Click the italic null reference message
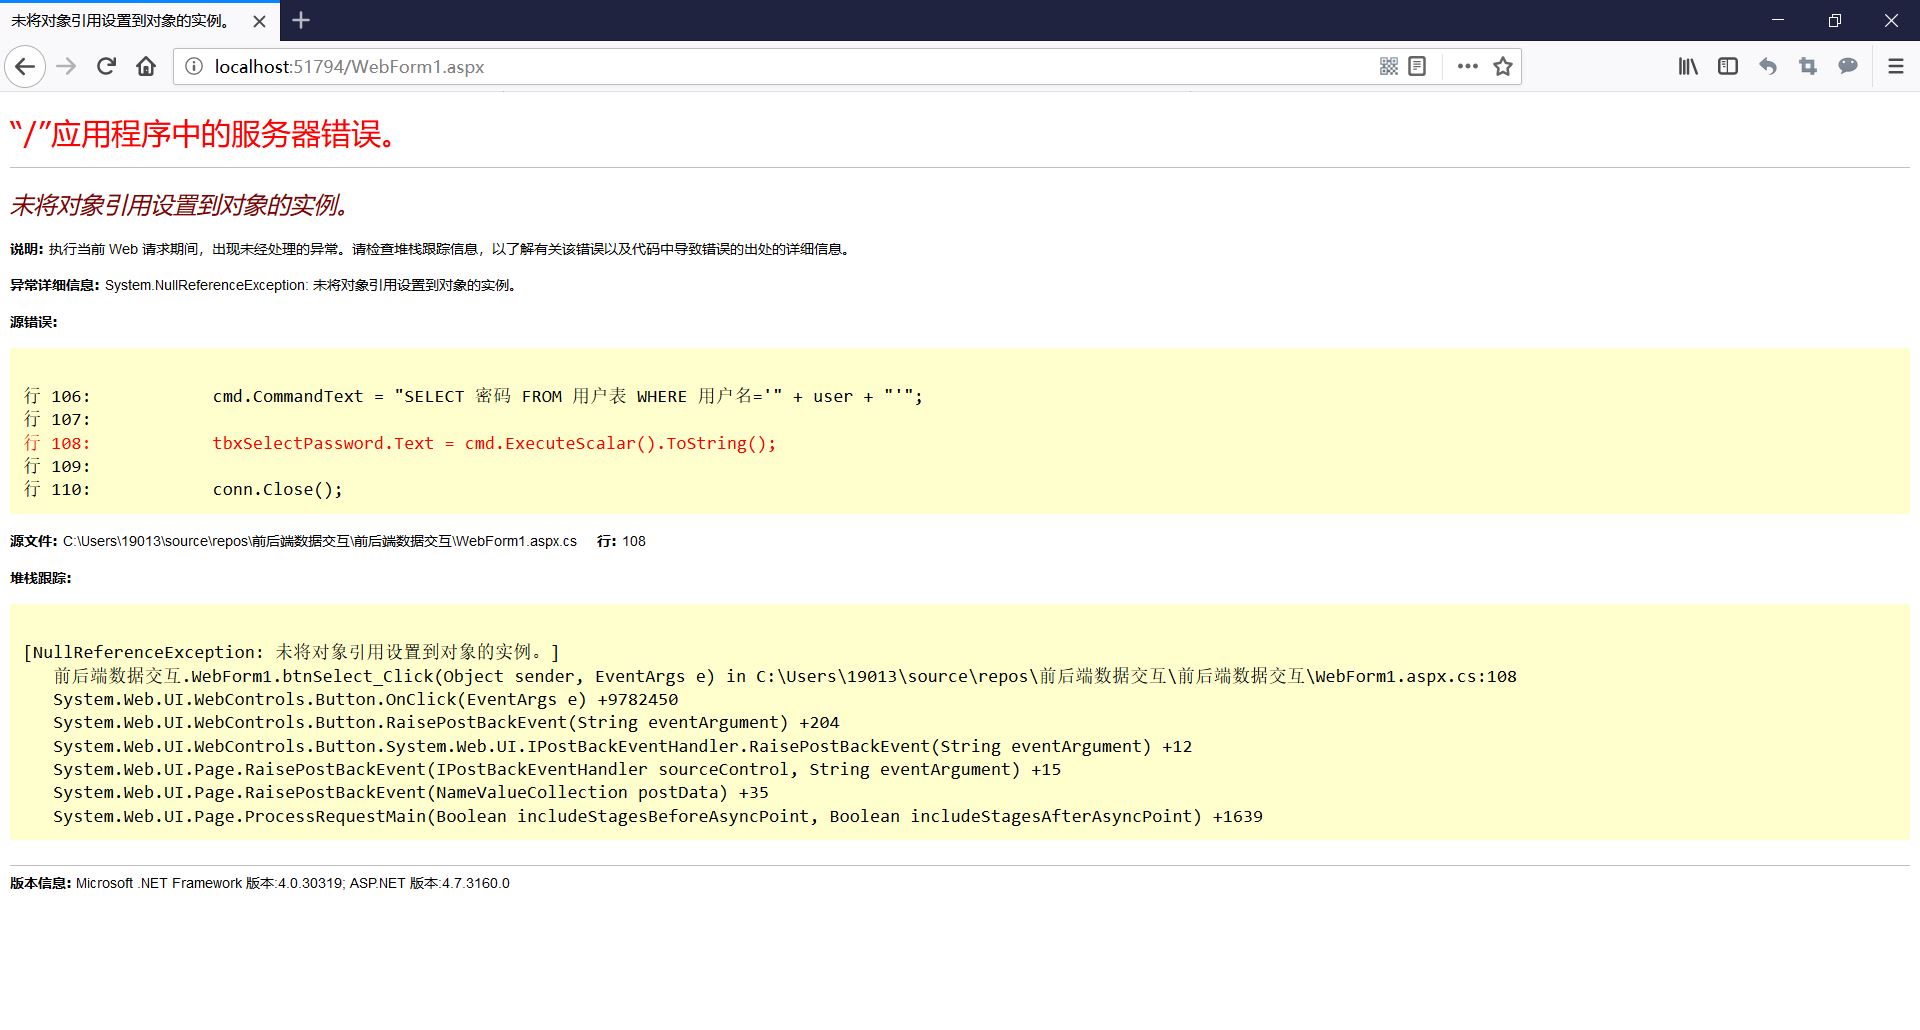1920x1030 pixels. point(180,205)
